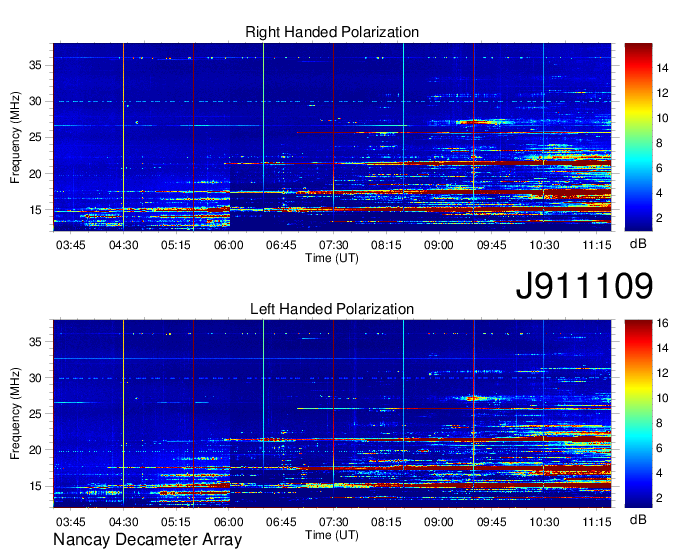Click the 14 dB tick on the top colorbar

(662, 68)
